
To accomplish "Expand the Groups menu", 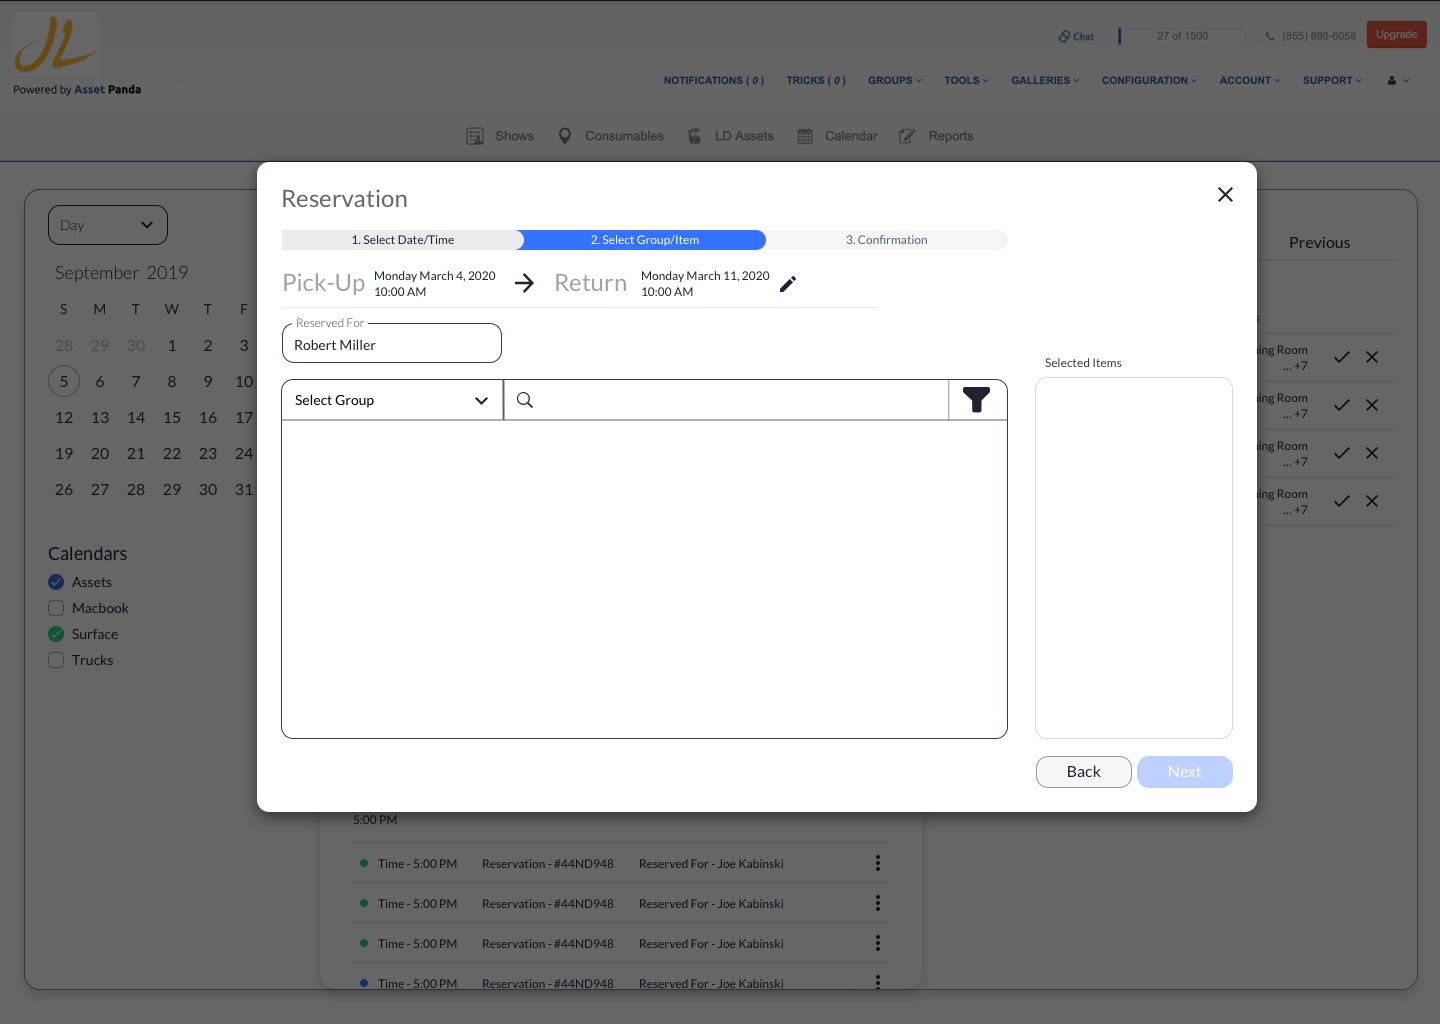I will click(x=895, y=80).
